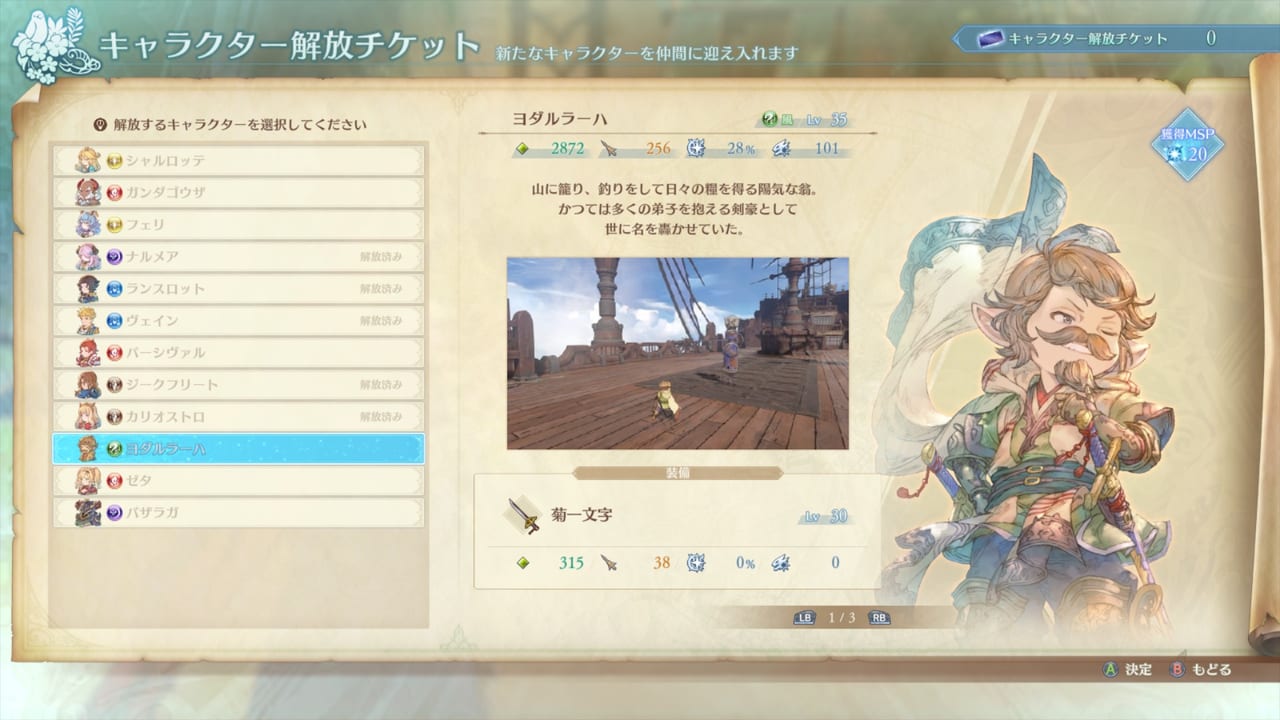Click the RB next page button
The height and width of the screenshot is (720, 1280).
click(879, 618)
